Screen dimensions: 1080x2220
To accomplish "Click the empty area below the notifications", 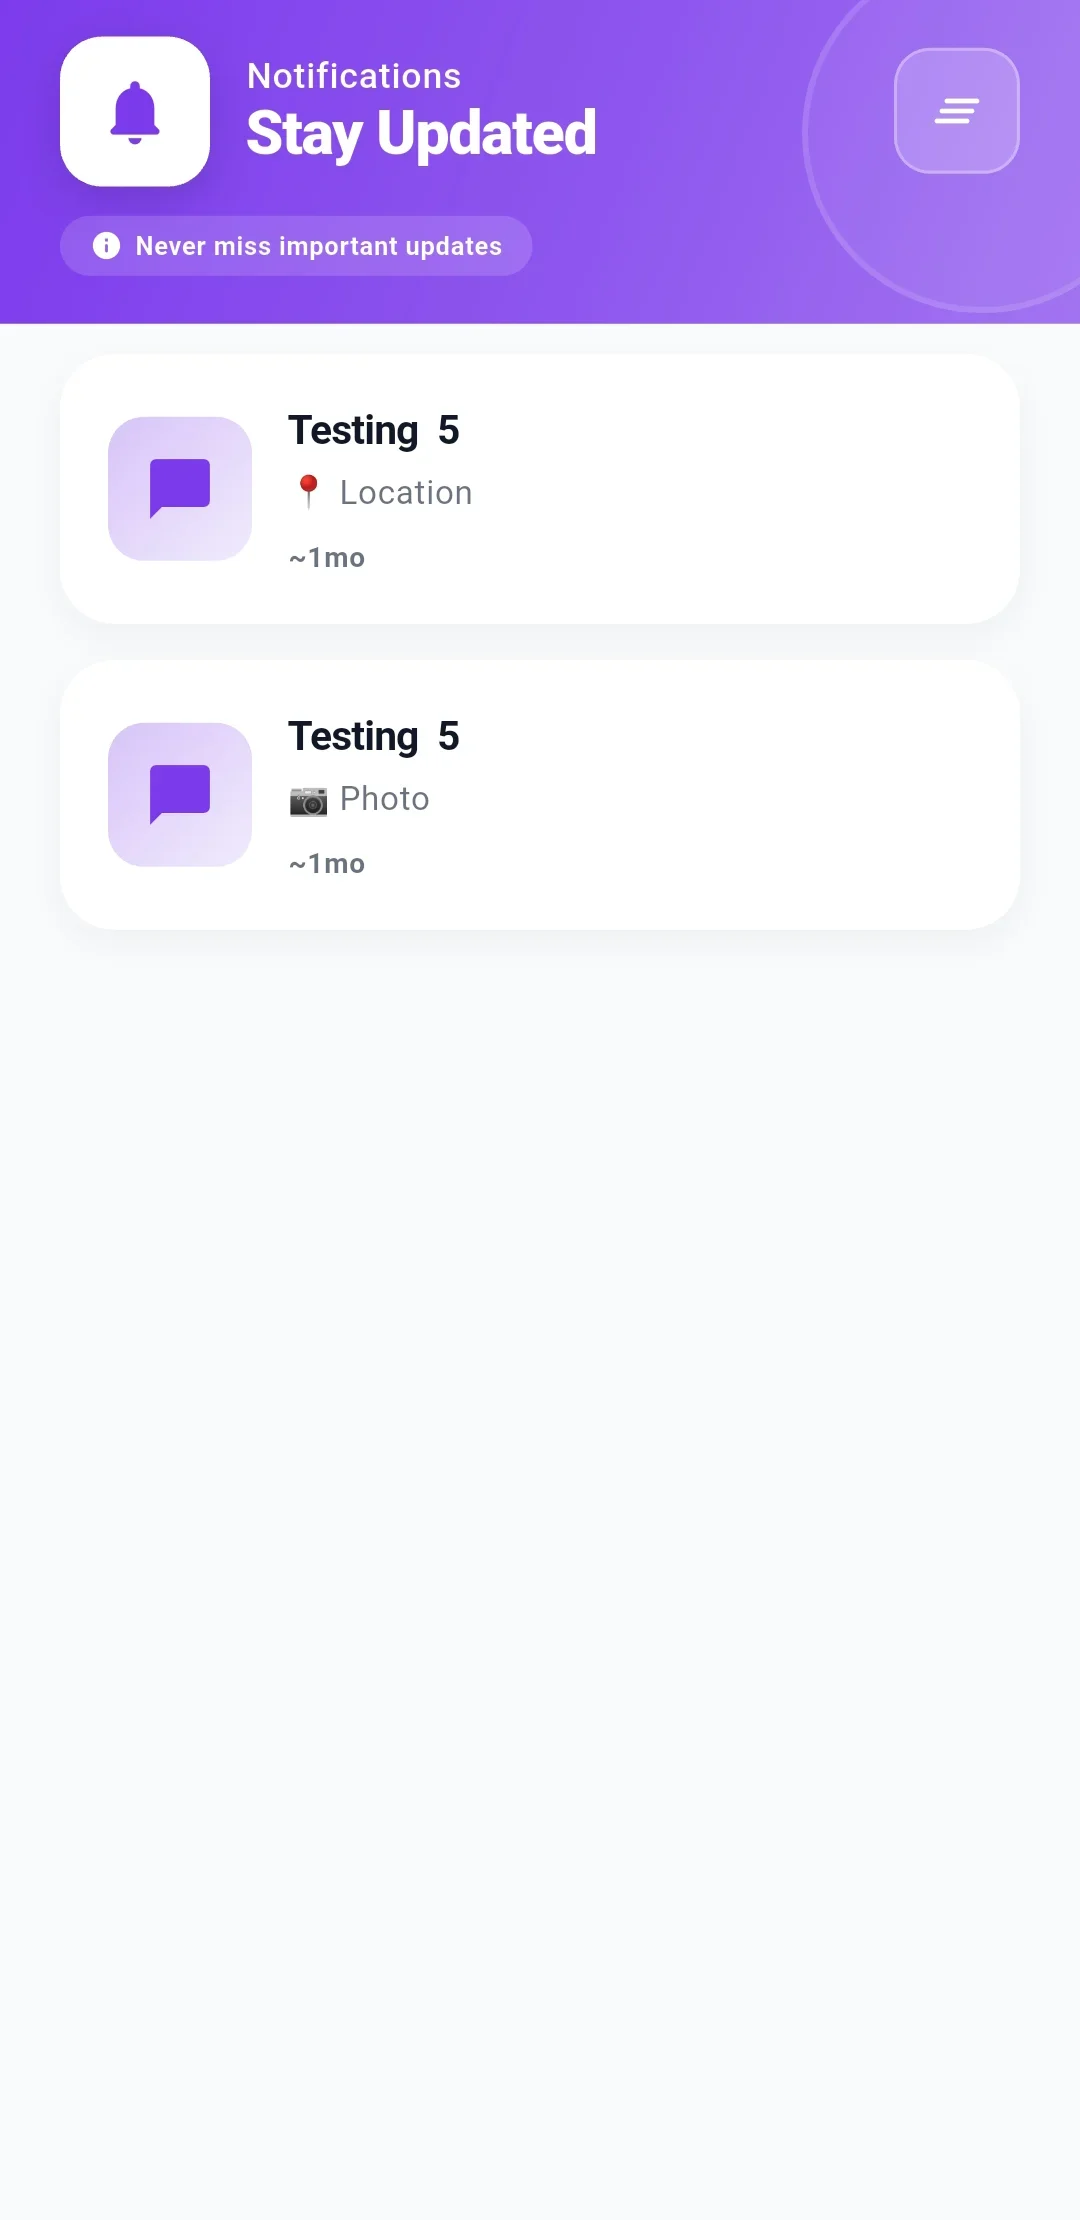I will coord(540,1500).
